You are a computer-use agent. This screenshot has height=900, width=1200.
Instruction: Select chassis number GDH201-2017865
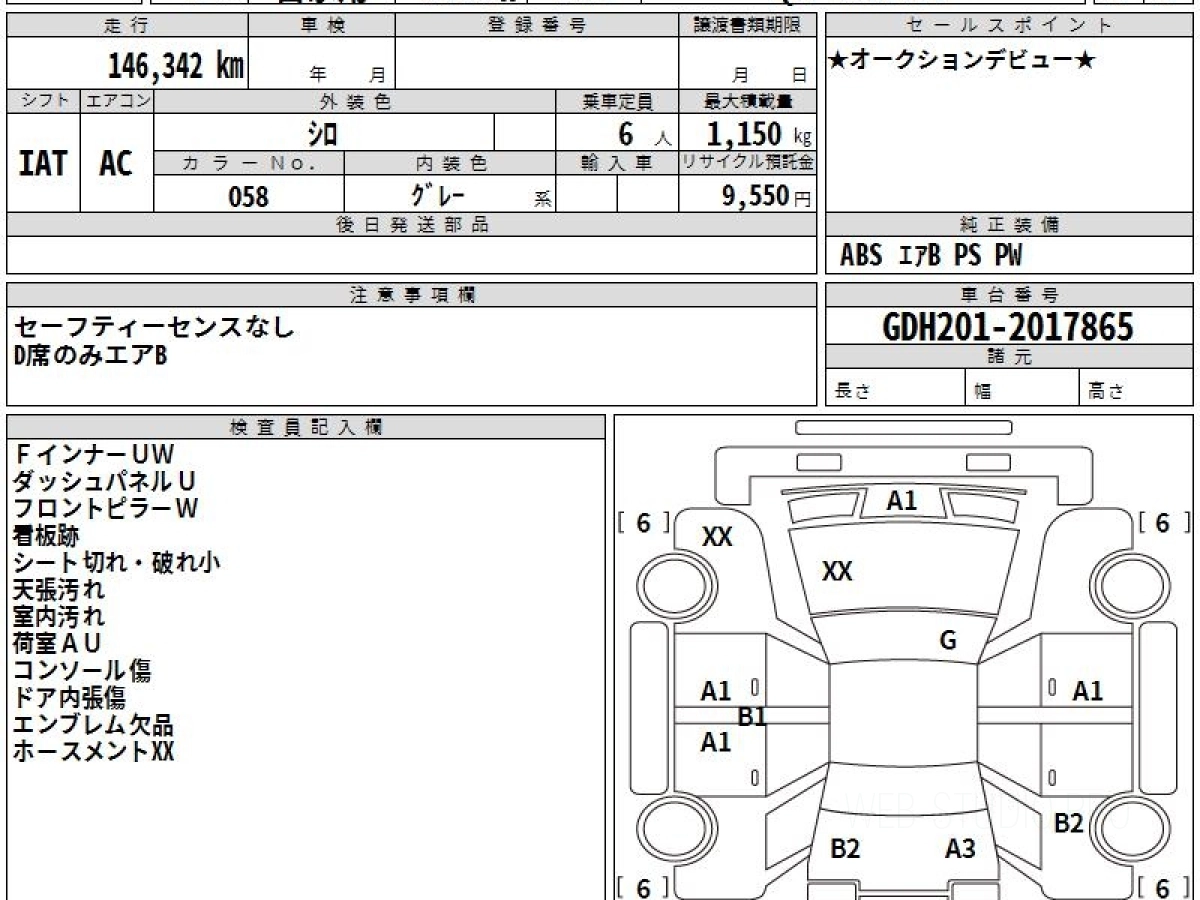pos(1008,326)
